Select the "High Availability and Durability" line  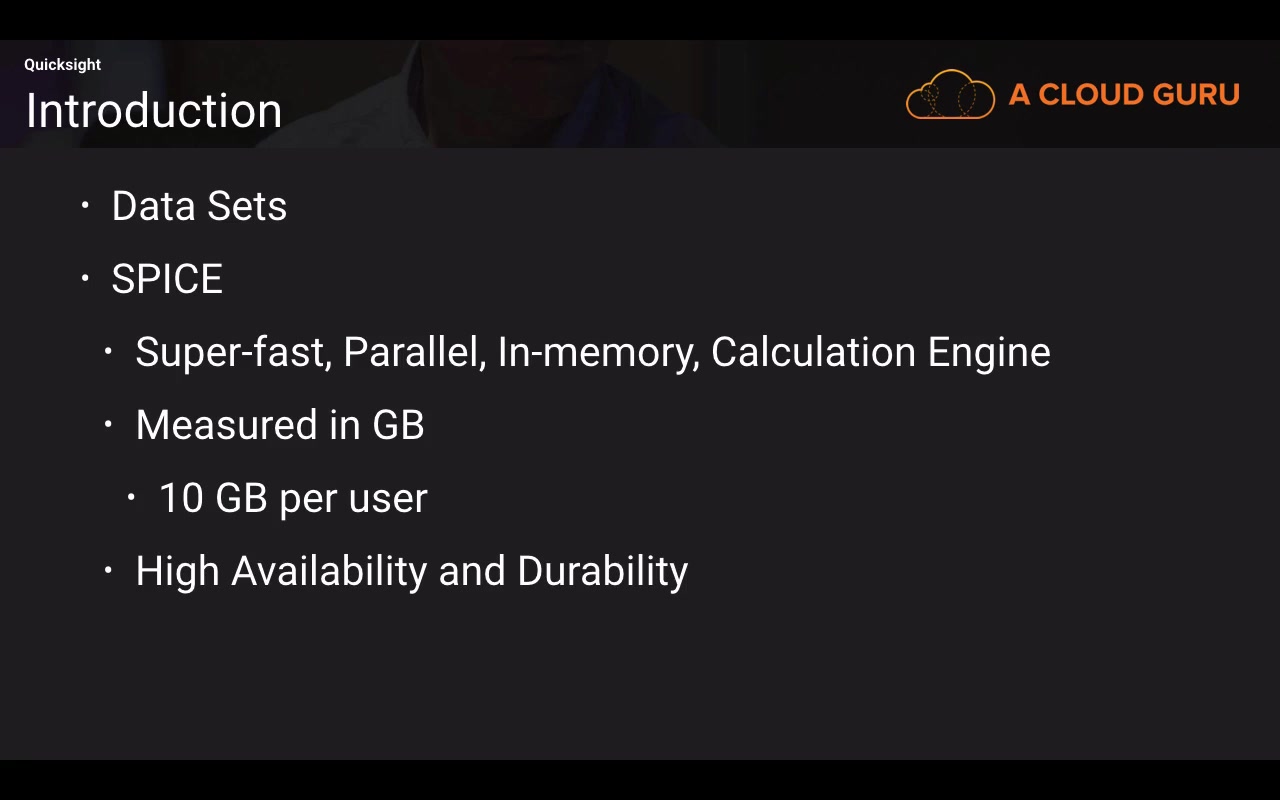pos(411,571)
